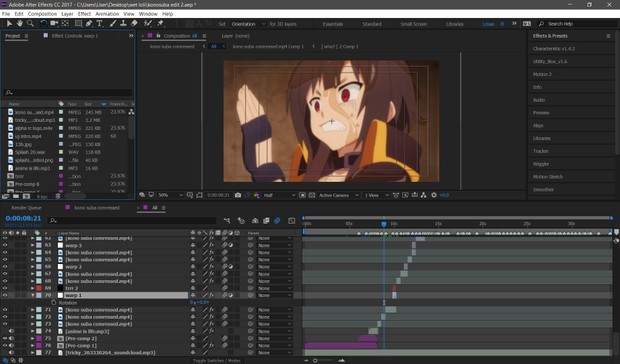Select the Small Screen workspace
Screen dimensions: 620x364
pos(414,24)
